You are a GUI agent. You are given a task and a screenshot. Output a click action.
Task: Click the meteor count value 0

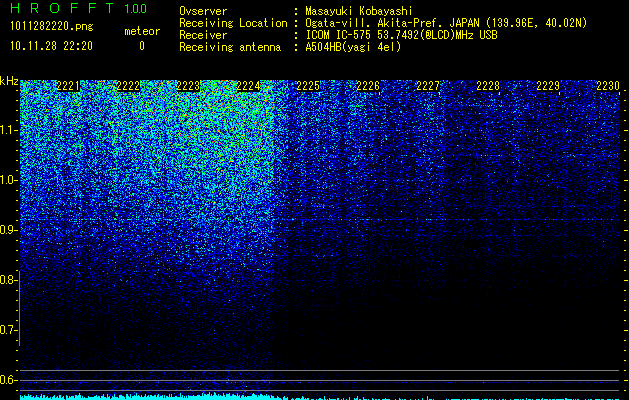(142, 46)
